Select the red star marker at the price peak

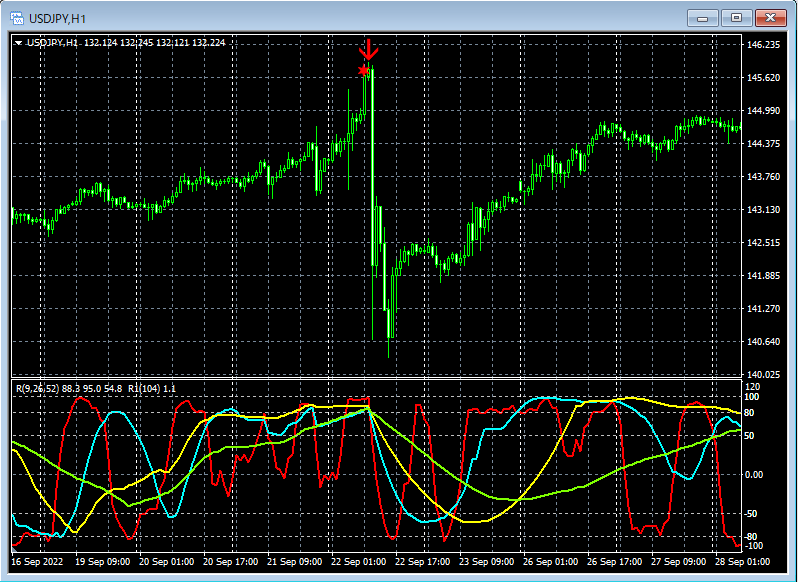(x=363, y=70)
